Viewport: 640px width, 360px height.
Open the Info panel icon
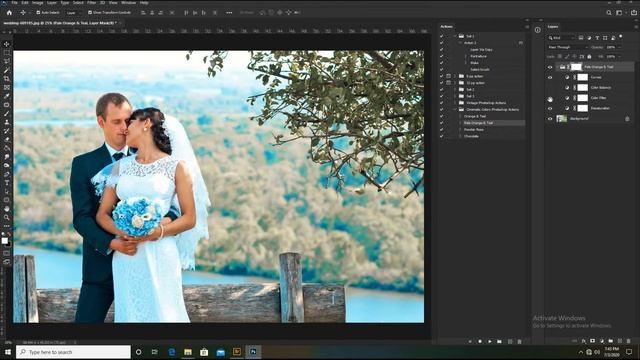(538, 30)
